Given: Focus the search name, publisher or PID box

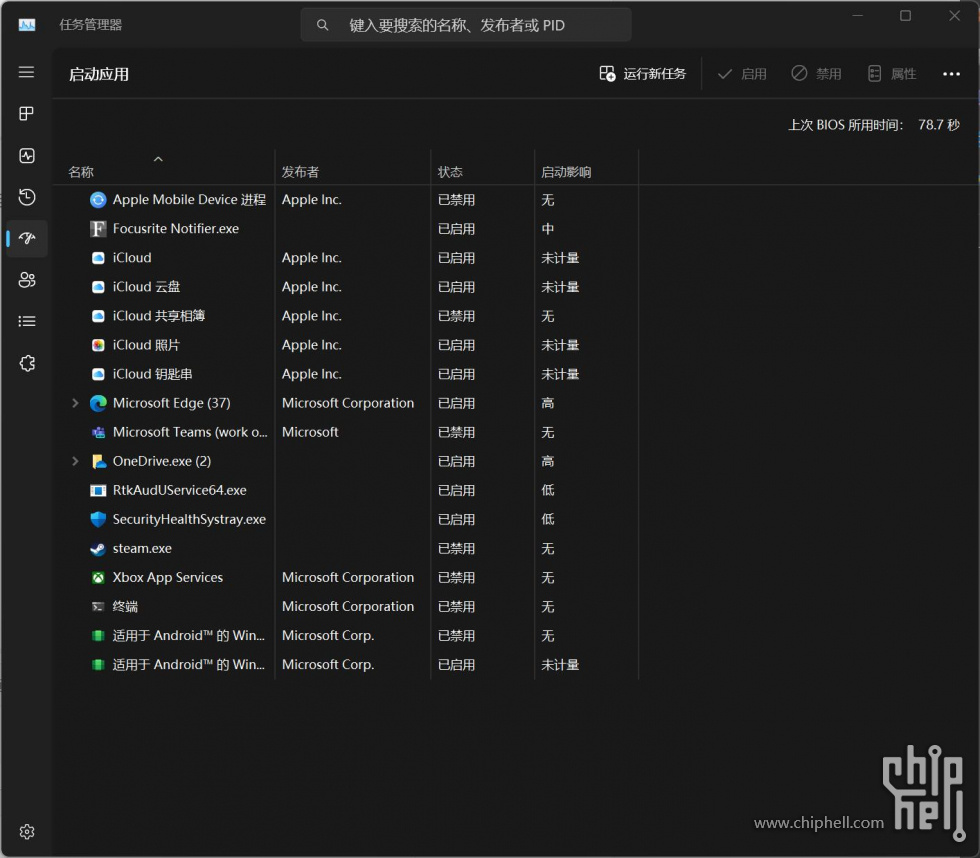Looking at the screenshot, I should [x=466, y=25].
